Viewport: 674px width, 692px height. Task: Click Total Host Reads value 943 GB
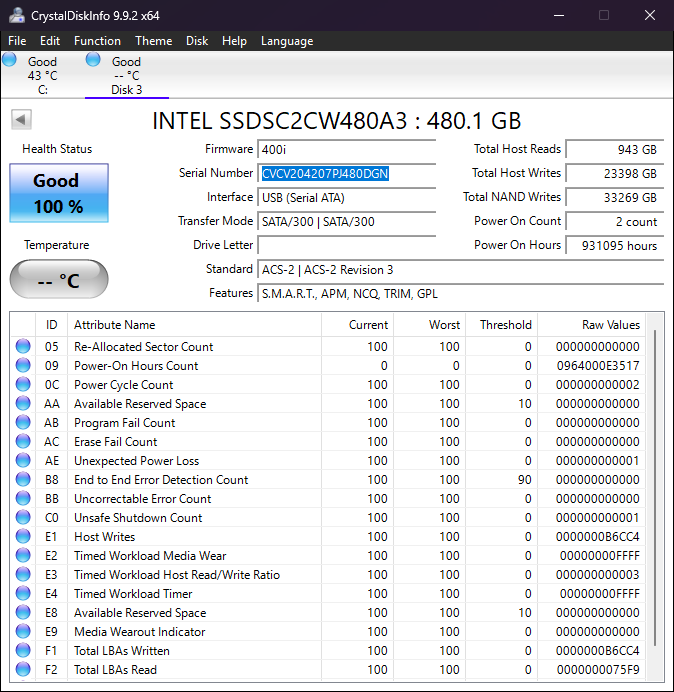point(614,150)
